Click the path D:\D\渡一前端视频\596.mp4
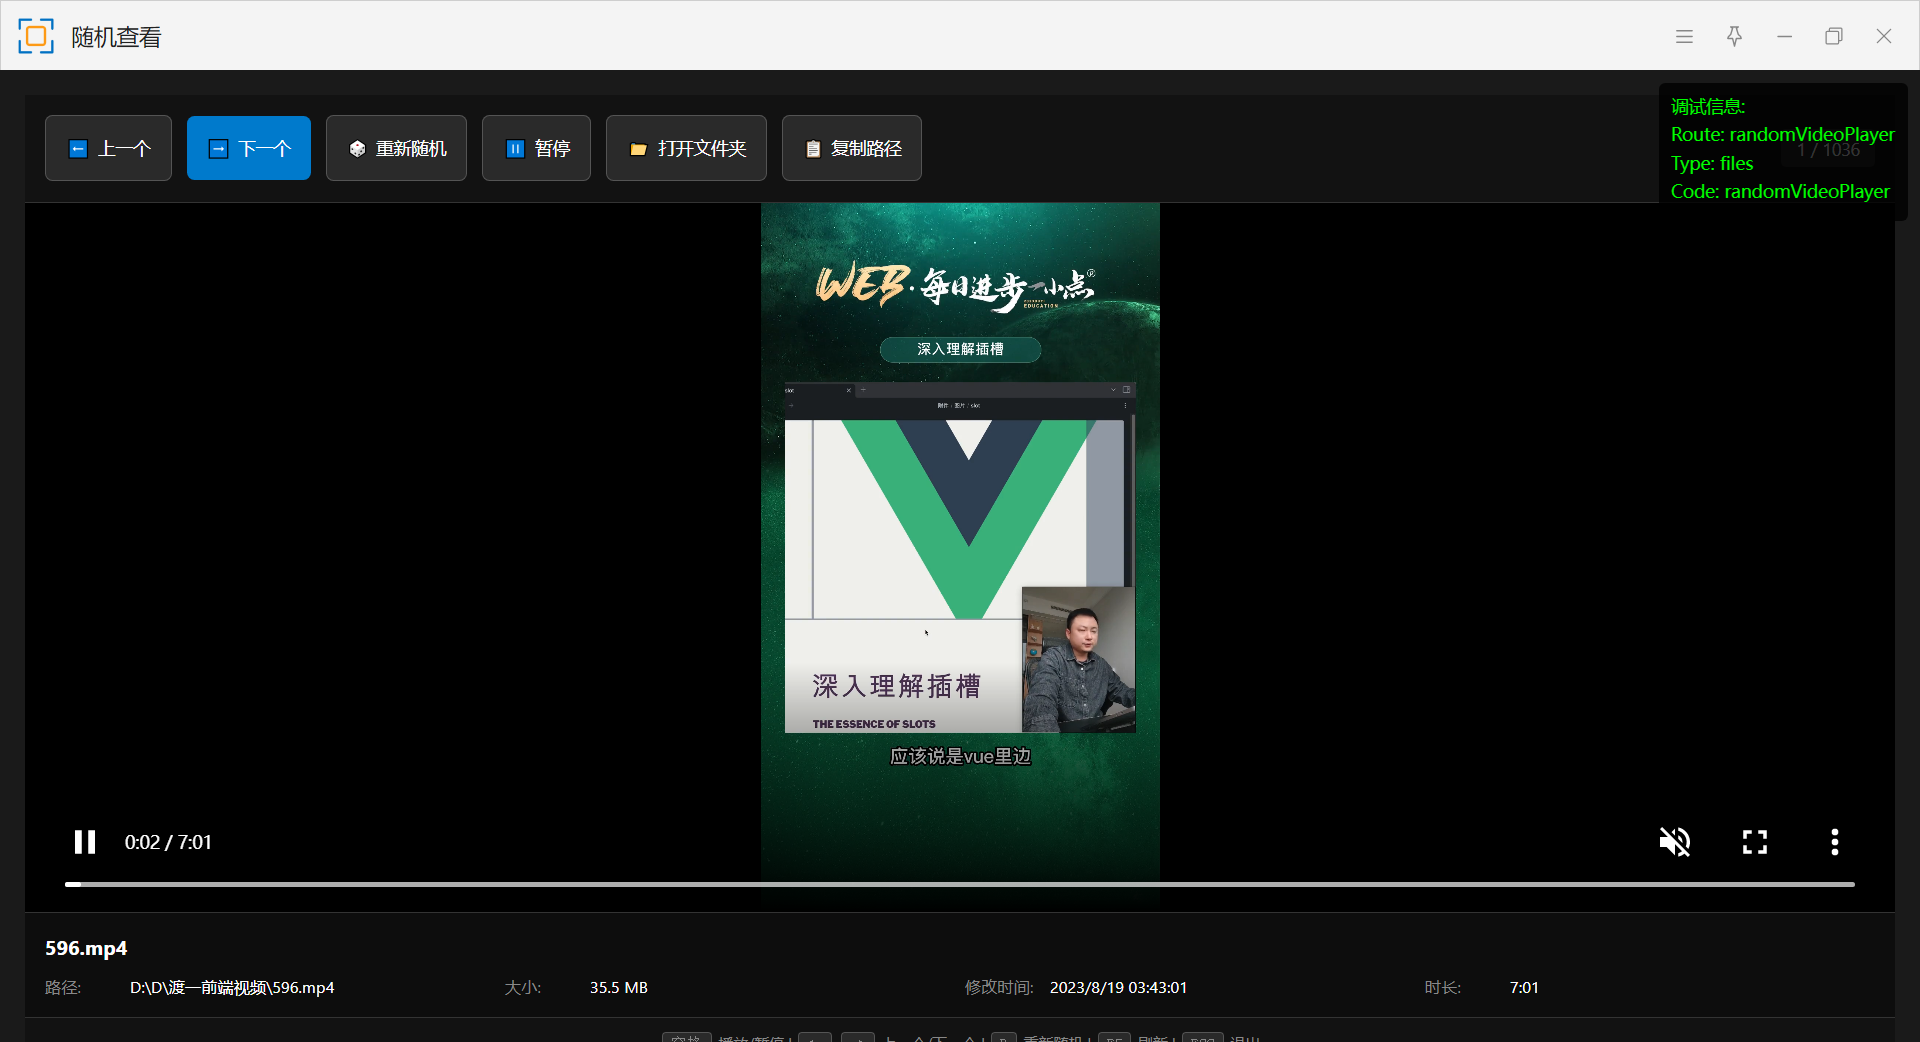 (x=232, y=988)
